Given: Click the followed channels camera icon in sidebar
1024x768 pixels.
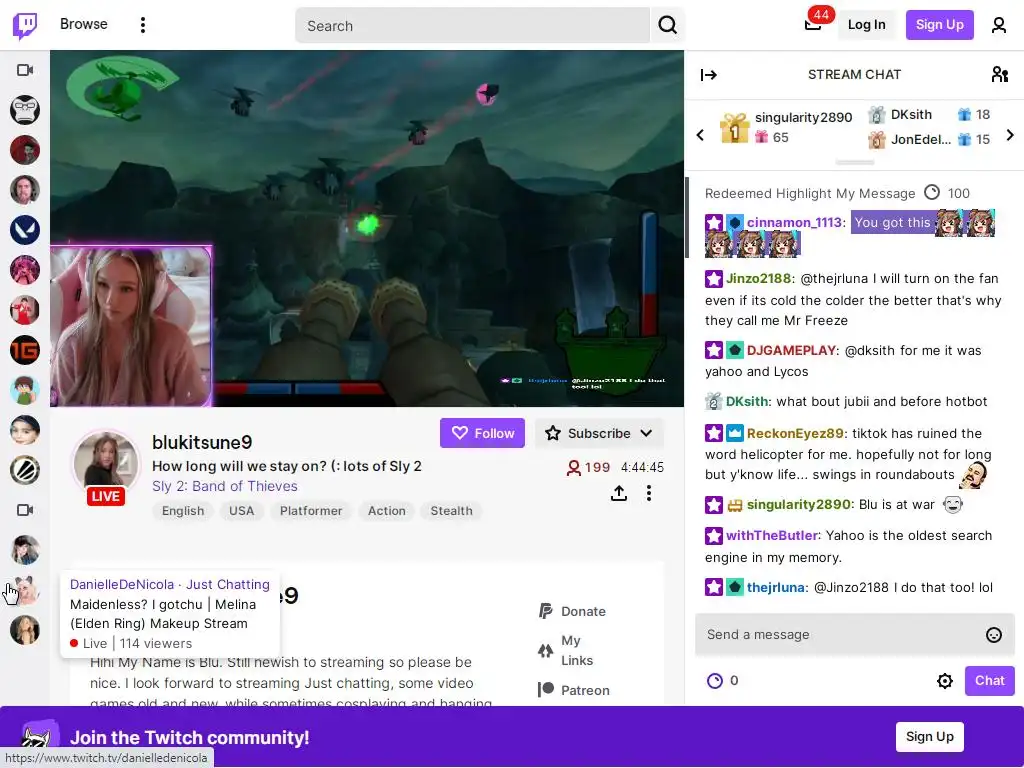Looking at the screenshot, I should [x=25, y=70].
